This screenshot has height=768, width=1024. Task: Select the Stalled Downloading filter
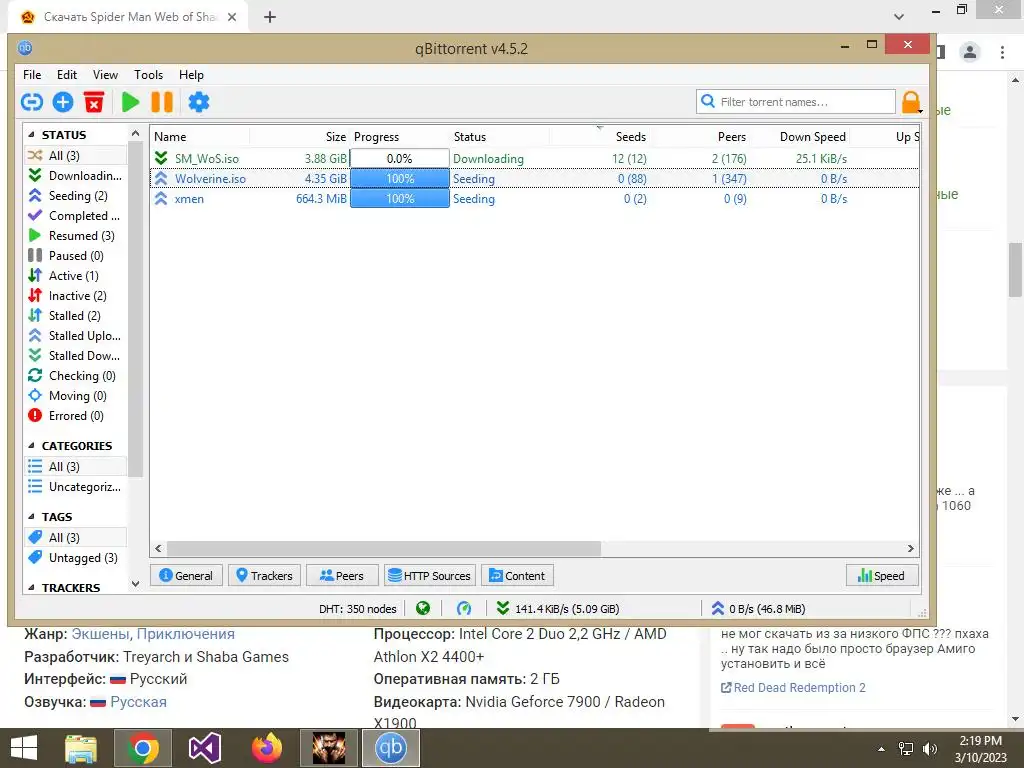pos(76,356)
